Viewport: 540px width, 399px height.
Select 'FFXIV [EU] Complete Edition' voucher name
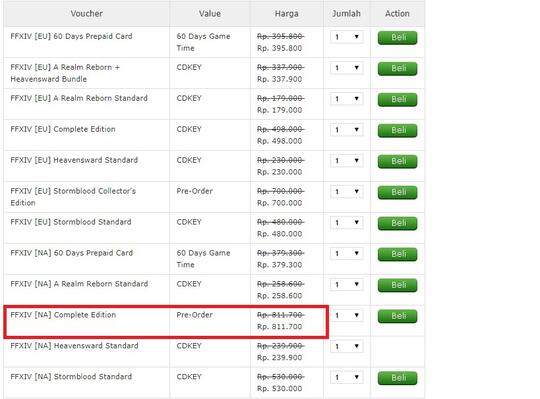point(63,129)
